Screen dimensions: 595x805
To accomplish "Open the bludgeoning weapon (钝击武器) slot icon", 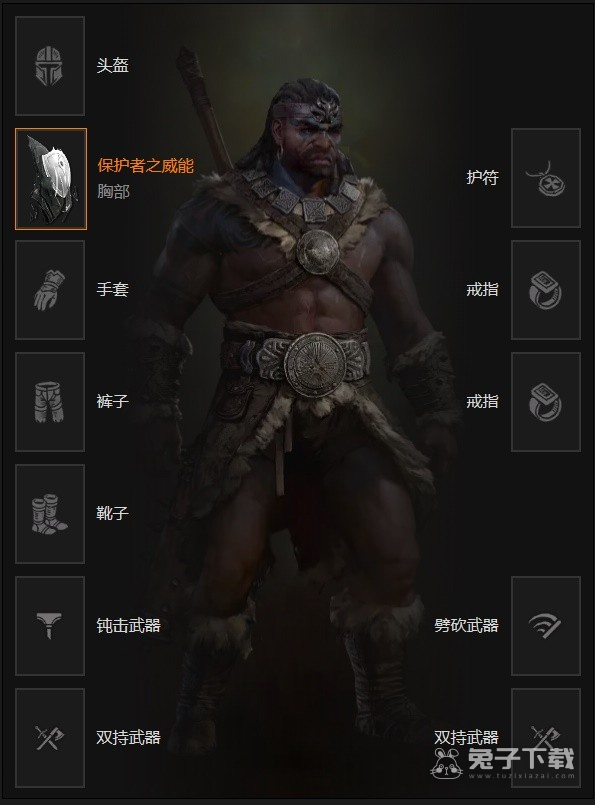I will [x=50, y=626].
